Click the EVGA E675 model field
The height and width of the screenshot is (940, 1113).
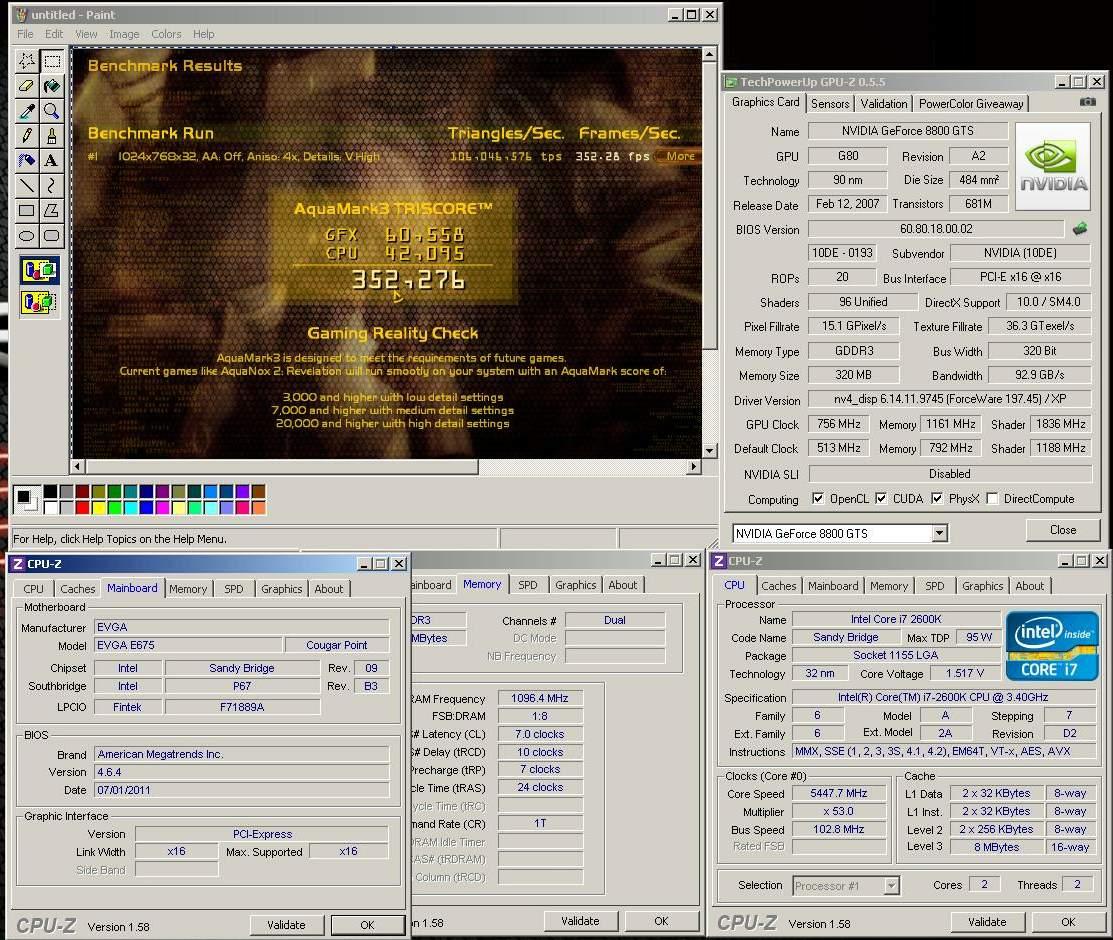tap(188, 645)
